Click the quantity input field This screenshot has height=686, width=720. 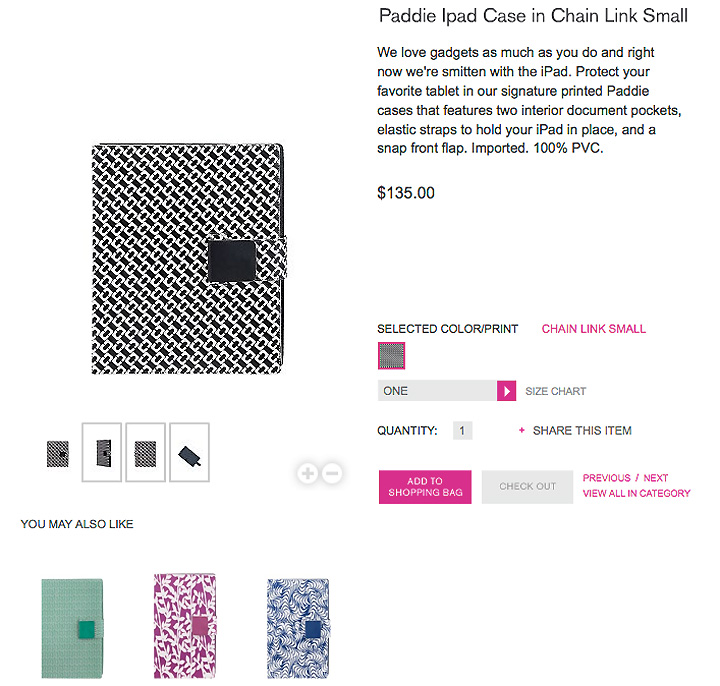pyautogui.click(x=461, y=431)
